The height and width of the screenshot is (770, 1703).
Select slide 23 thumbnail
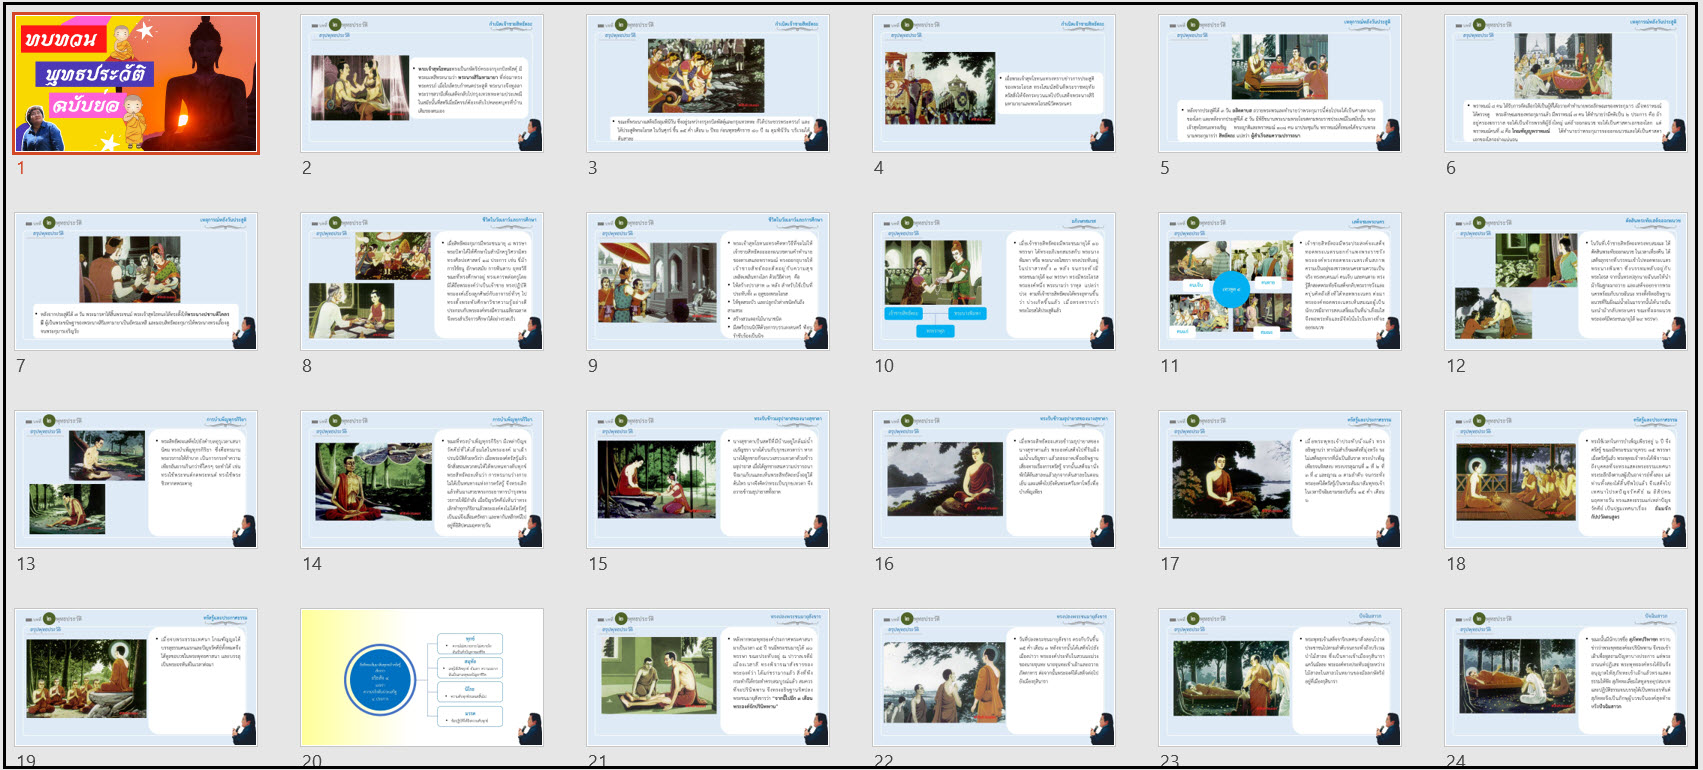(1280, 677)
